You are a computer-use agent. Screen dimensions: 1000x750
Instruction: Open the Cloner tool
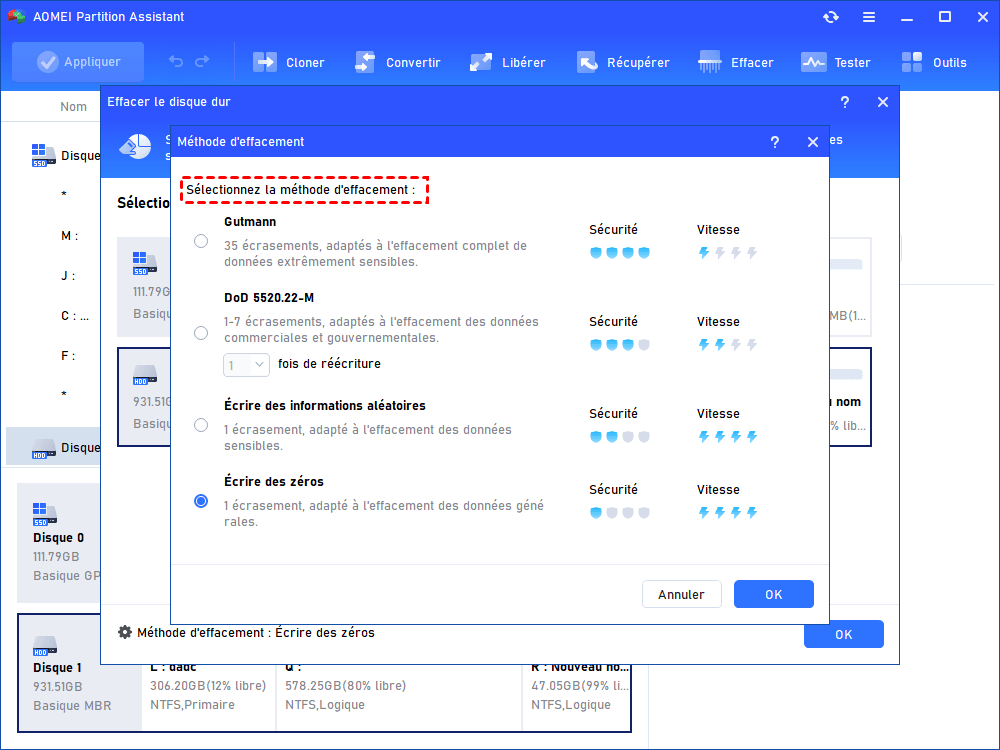(x=289, y=62)
